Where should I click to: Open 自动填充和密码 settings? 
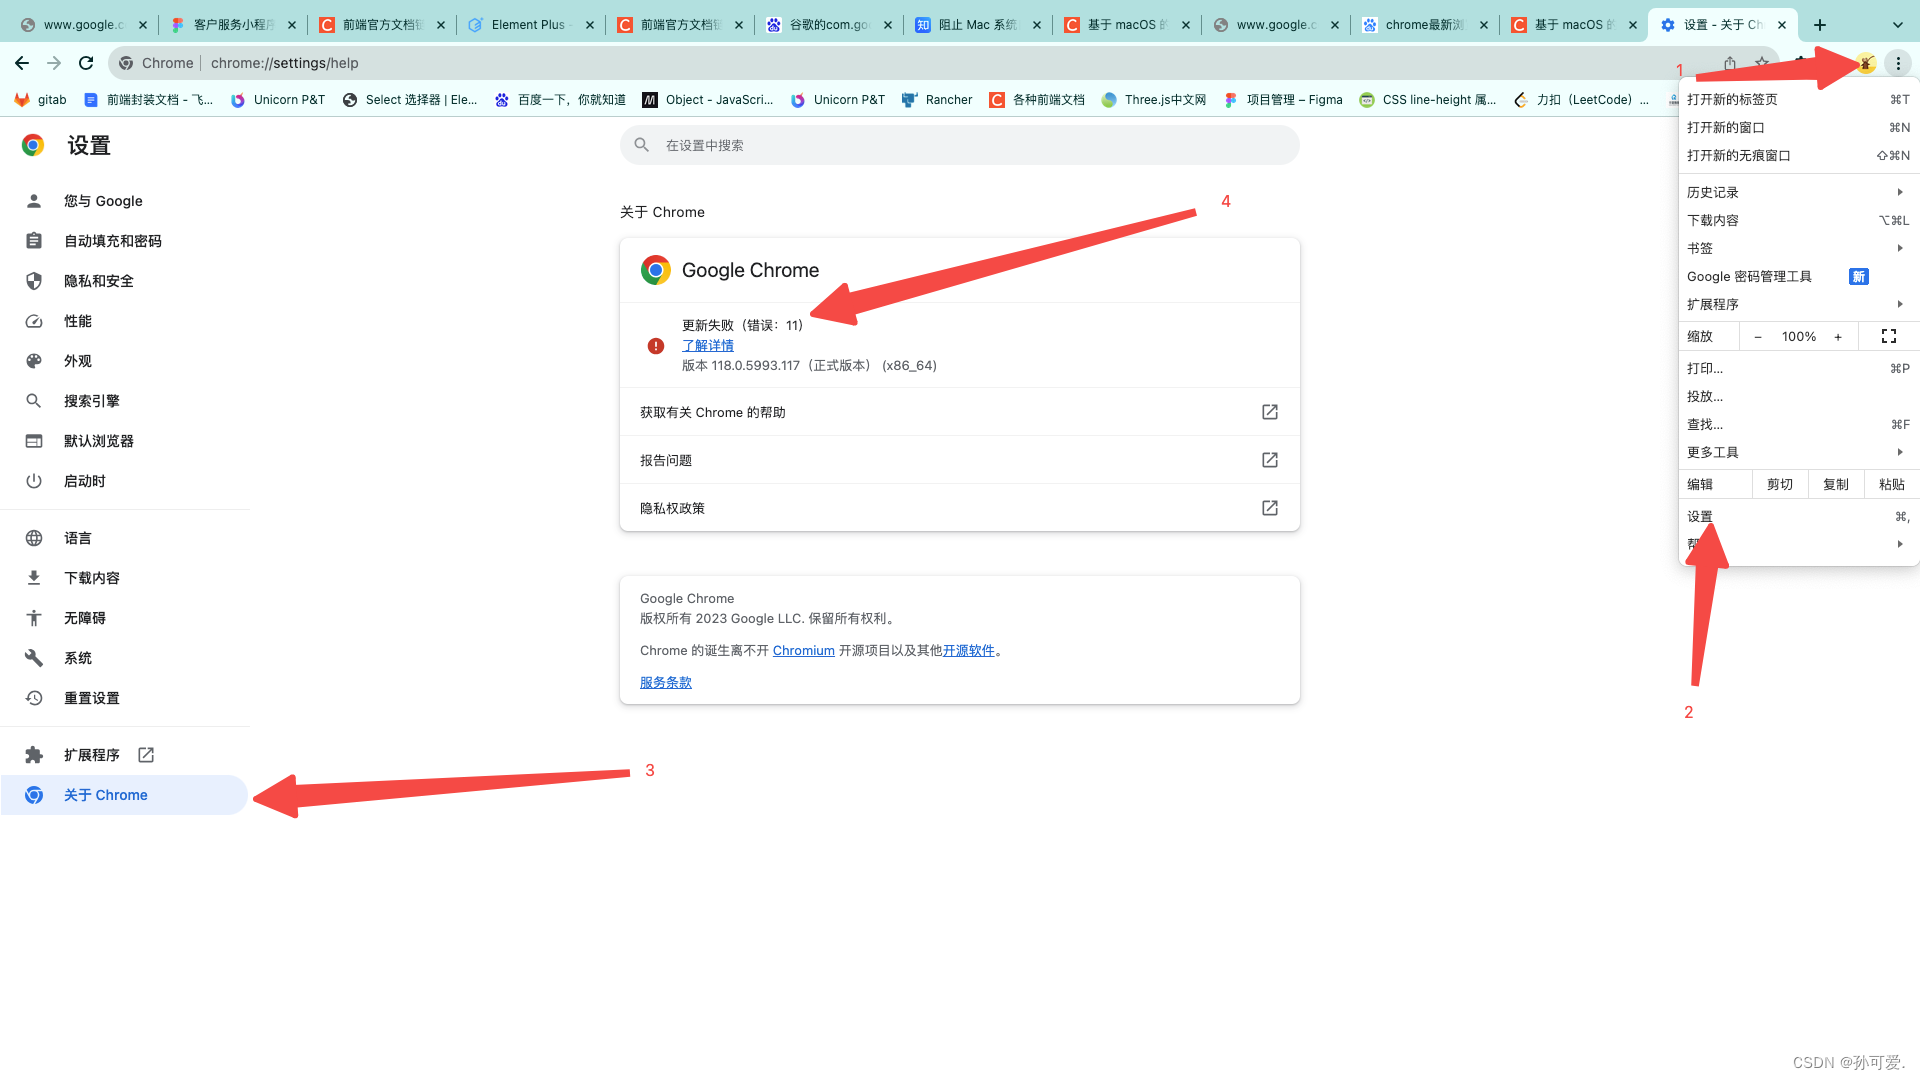[124, 241]
